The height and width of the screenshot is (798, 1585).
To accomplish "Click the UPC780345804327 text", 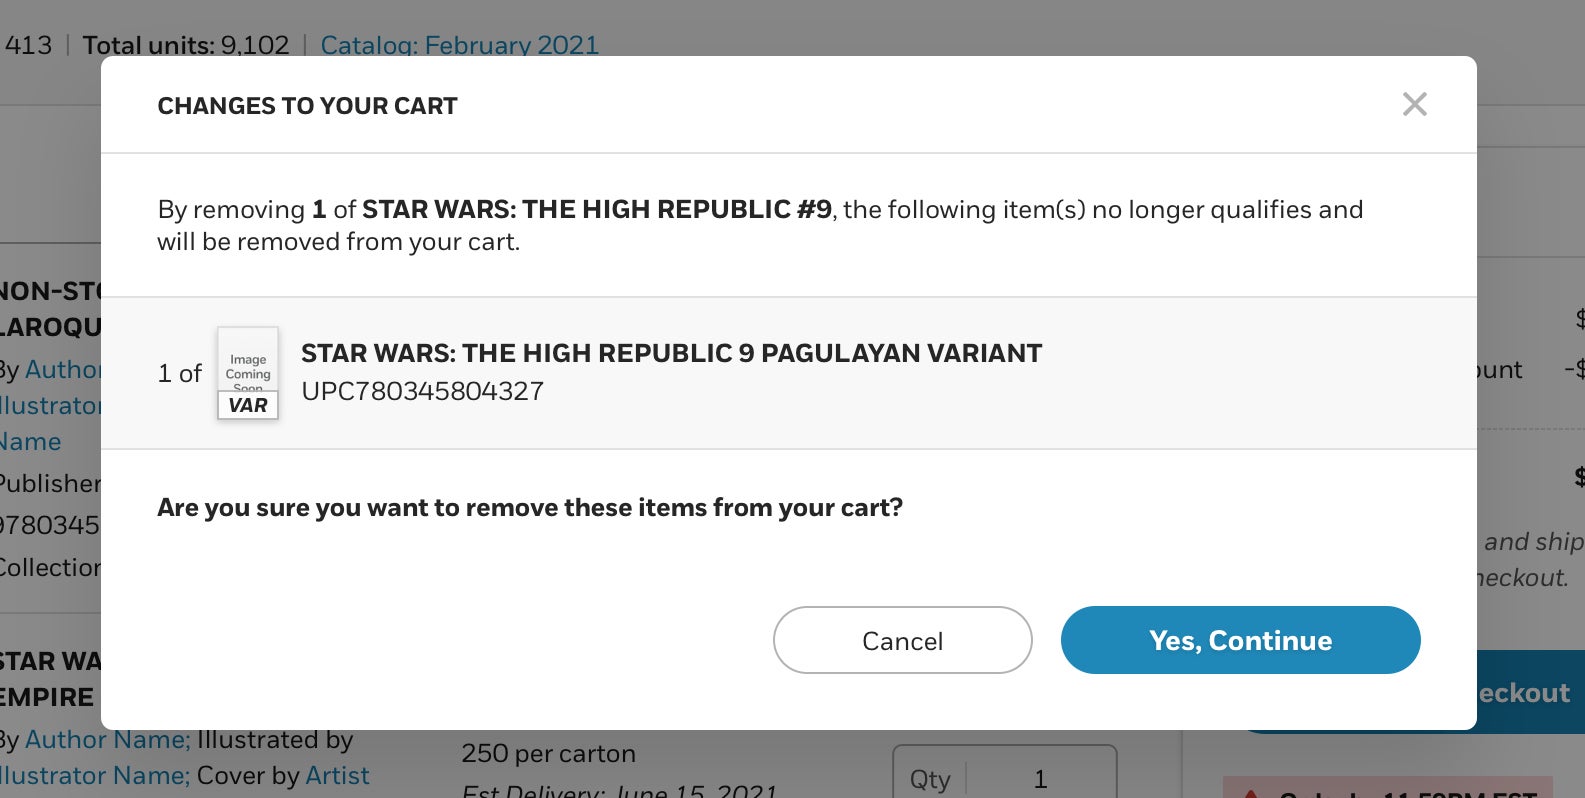I will pyautogui.click(x=422, y=391).
